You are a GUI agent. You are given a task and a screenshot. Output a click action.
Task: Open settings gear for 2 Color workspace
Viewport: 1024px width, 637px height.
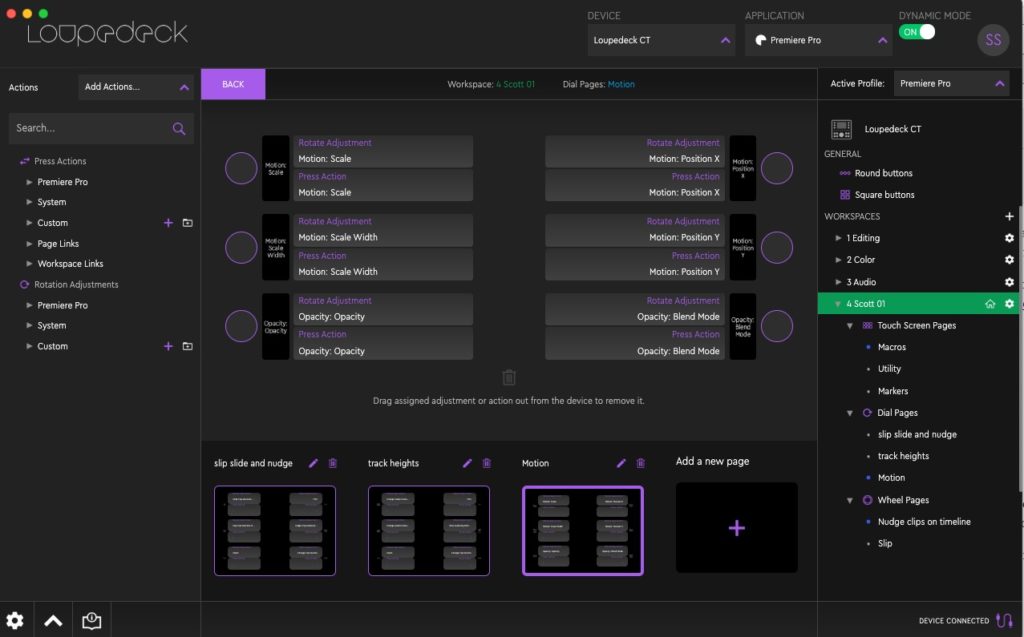pos(1009,260)
